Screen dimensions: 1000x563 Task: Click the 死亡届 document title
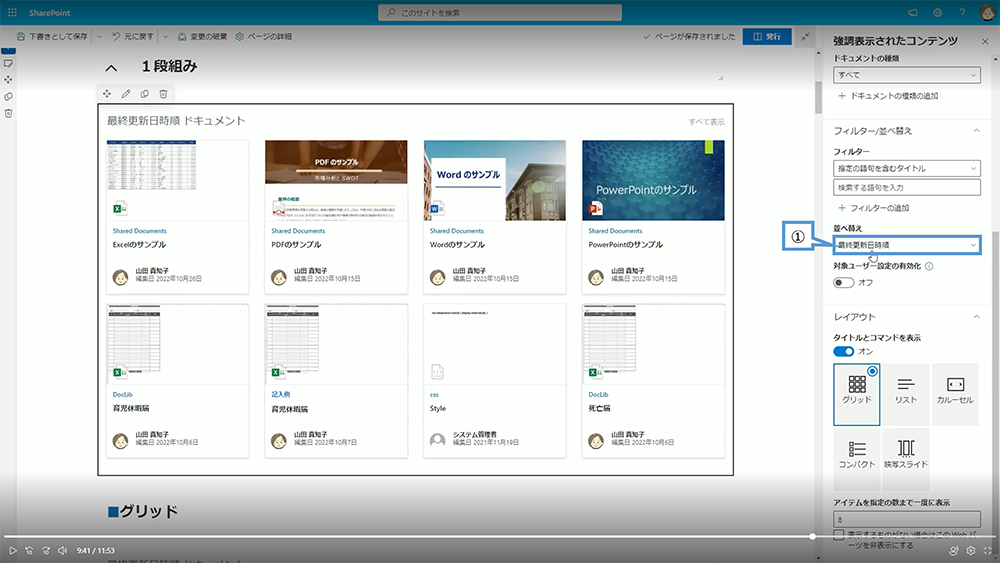tap(599, 408)
